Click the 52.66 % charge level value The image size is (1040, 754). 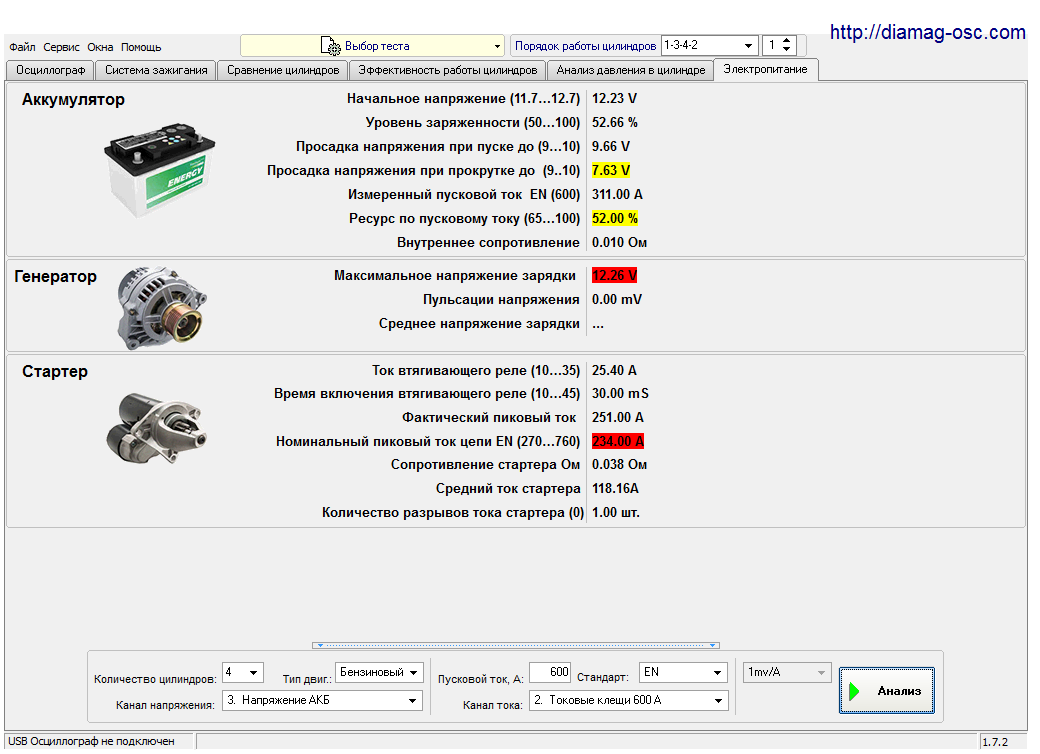click(x=614, y=122)
